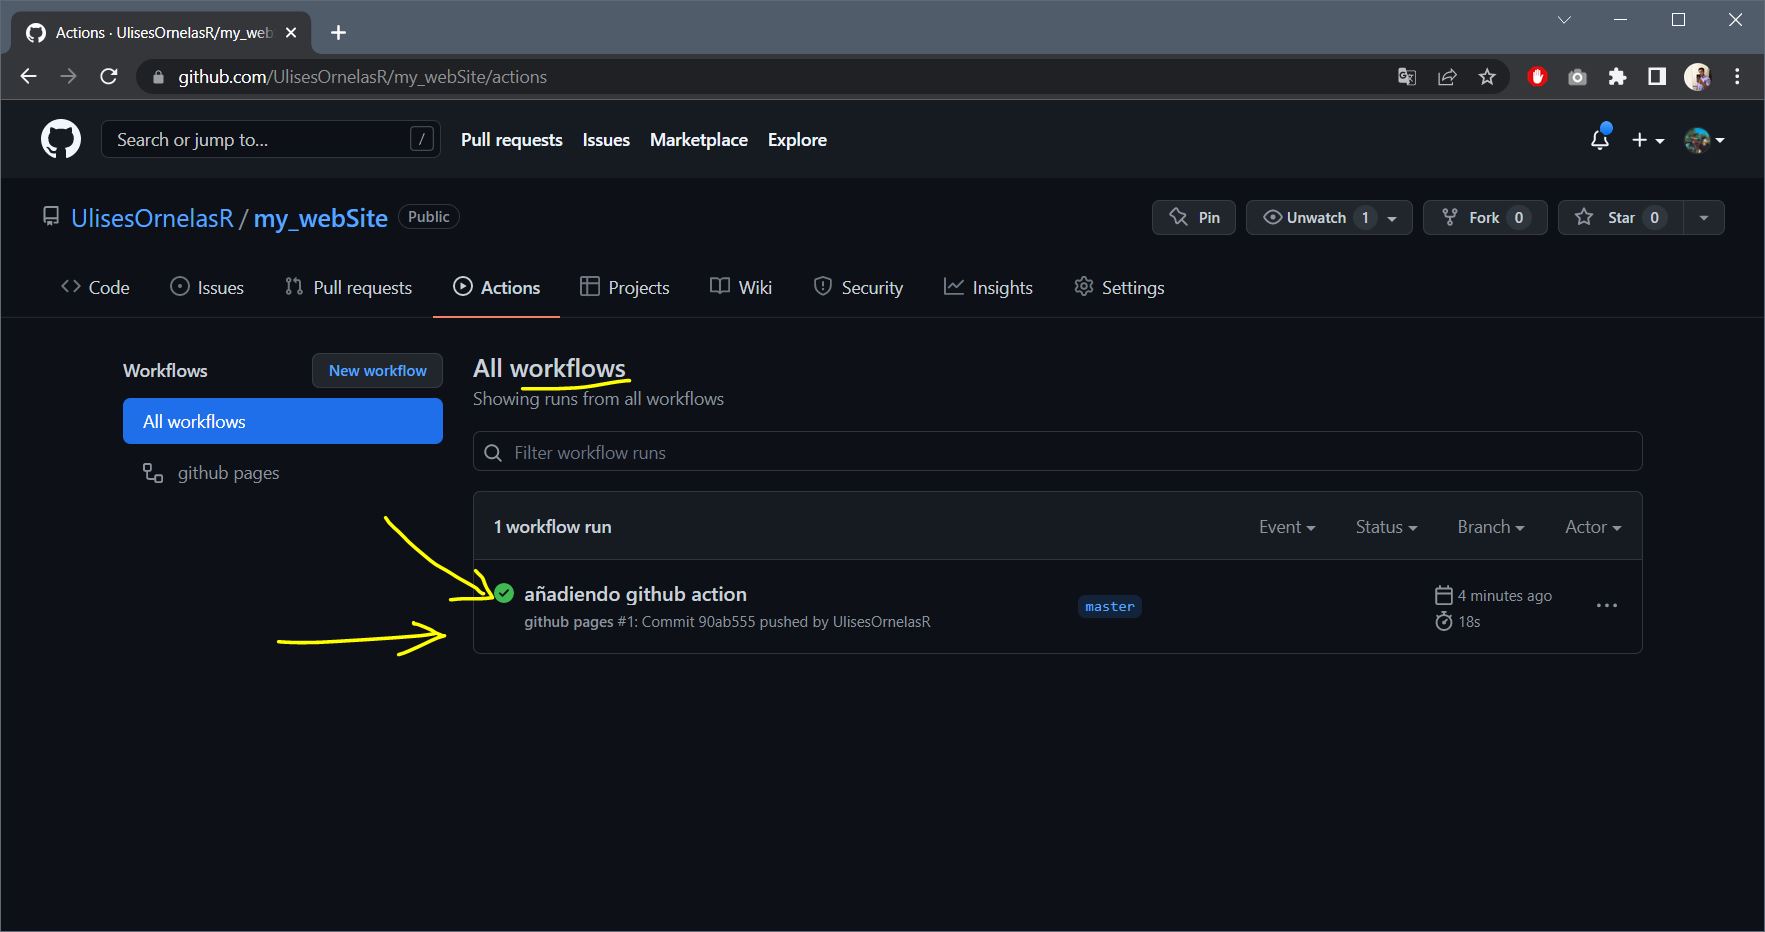Switch to the repository Pull requests tab
Viewport: 1765px width, 932px height.
pos(348,288)
